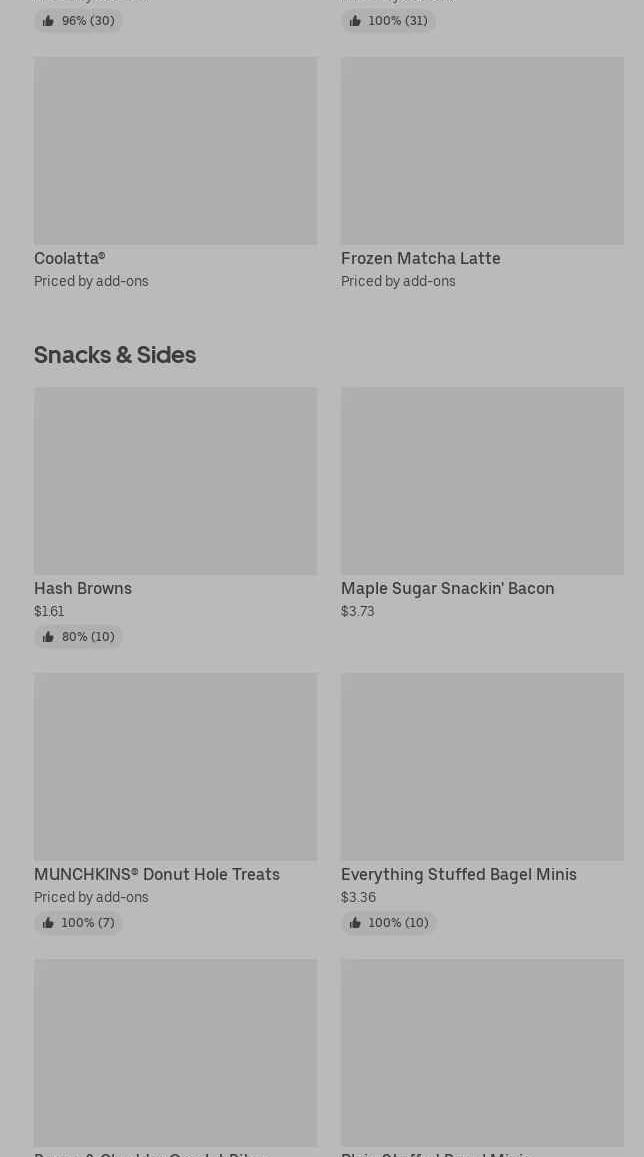Click thumbs-up icon under MUNCHKINS Donut Hole Treats

point(48,923)
